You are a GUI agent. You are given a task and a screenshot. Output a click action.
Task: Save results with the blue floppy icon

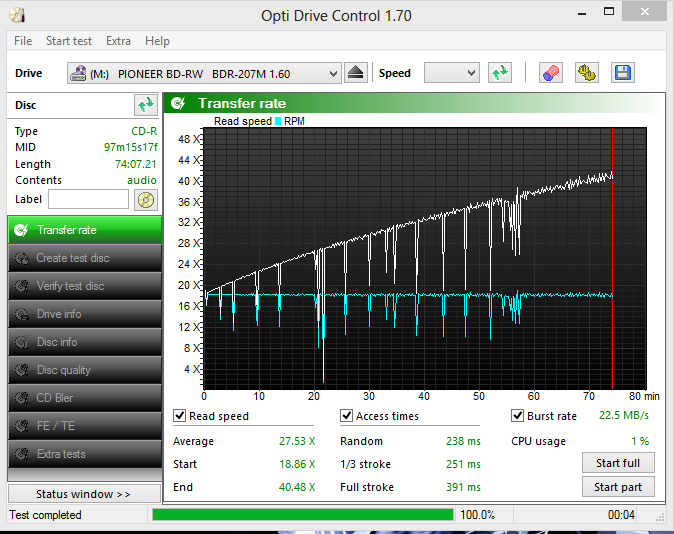(623, 73)
